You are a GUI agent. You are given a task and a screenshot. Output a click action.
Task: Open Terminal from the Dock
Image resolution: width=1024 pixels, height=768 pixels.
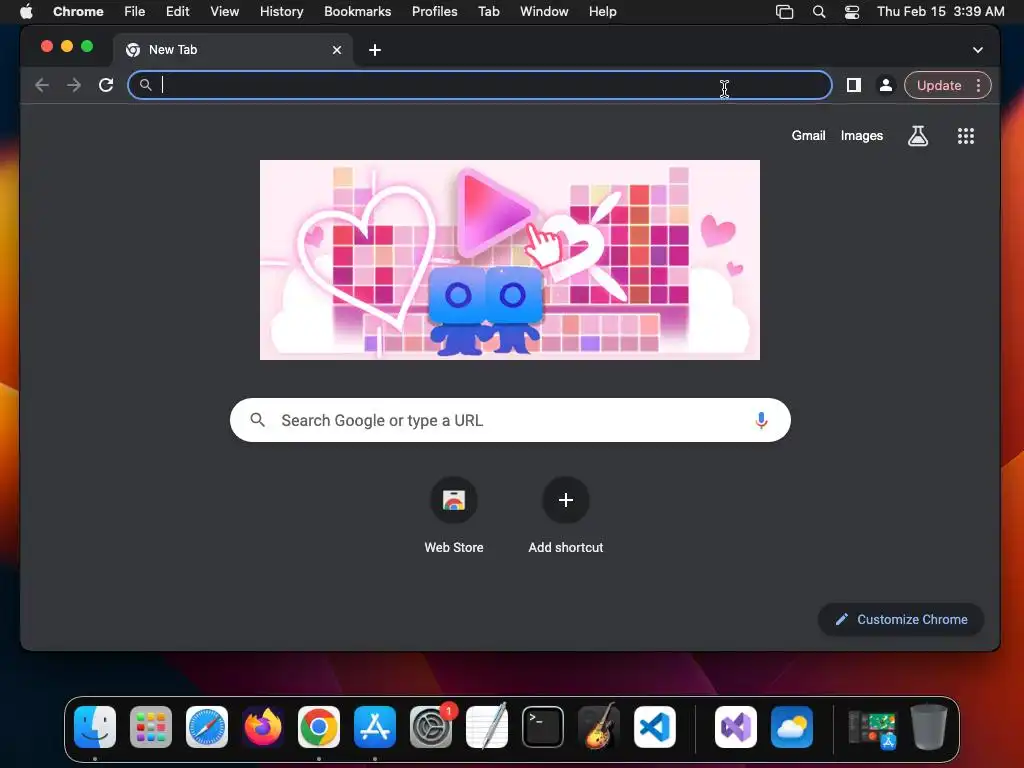point(543,727)
